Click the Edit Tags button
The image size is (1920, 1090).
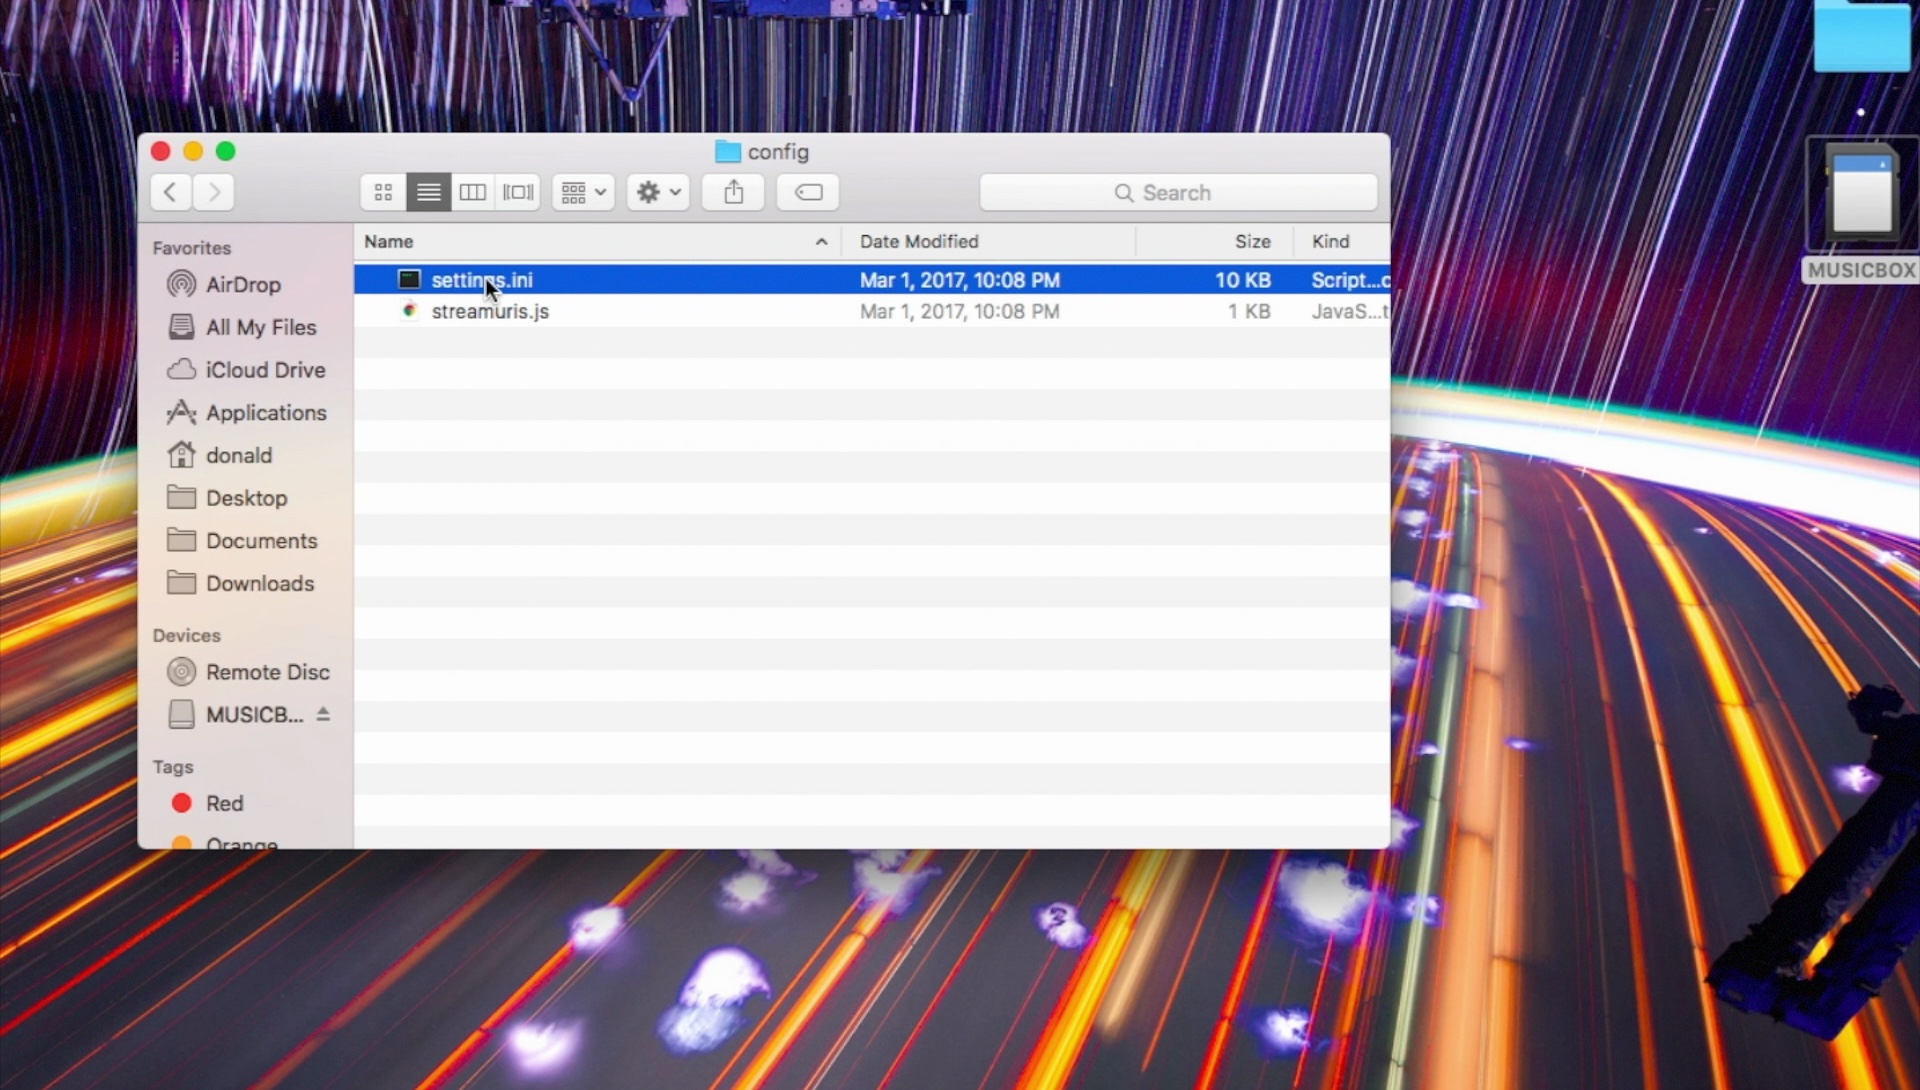tap(808, 192)
